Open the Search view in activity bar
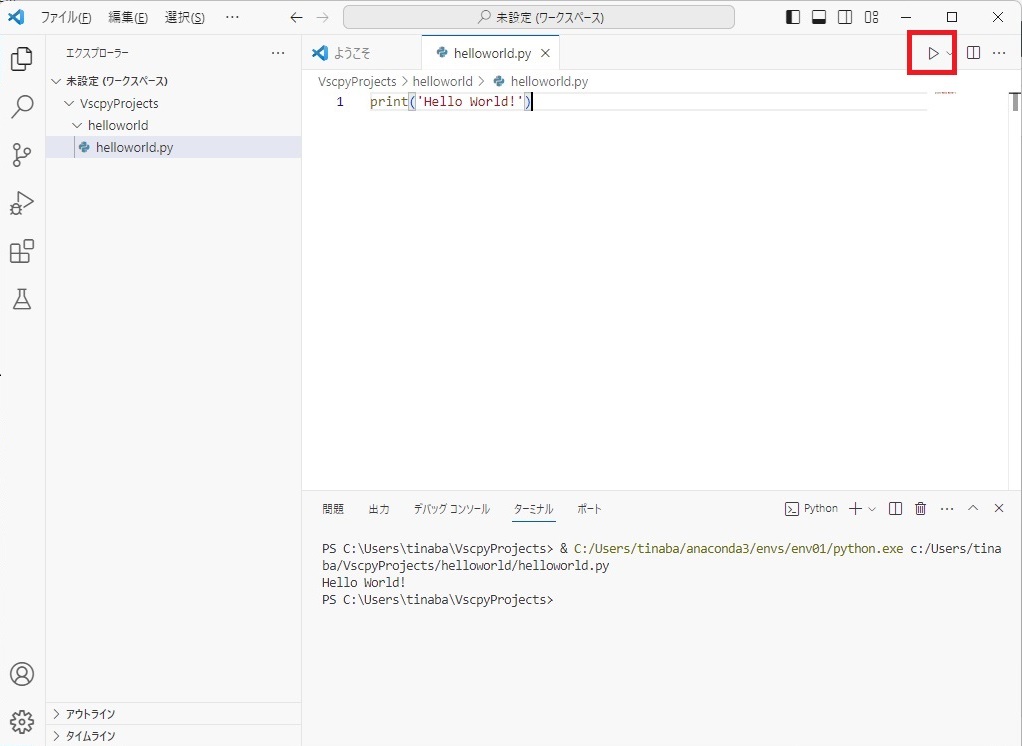The width and height of the screenshot is (1022, 746). pyautogui.click(x=22, y=107)
